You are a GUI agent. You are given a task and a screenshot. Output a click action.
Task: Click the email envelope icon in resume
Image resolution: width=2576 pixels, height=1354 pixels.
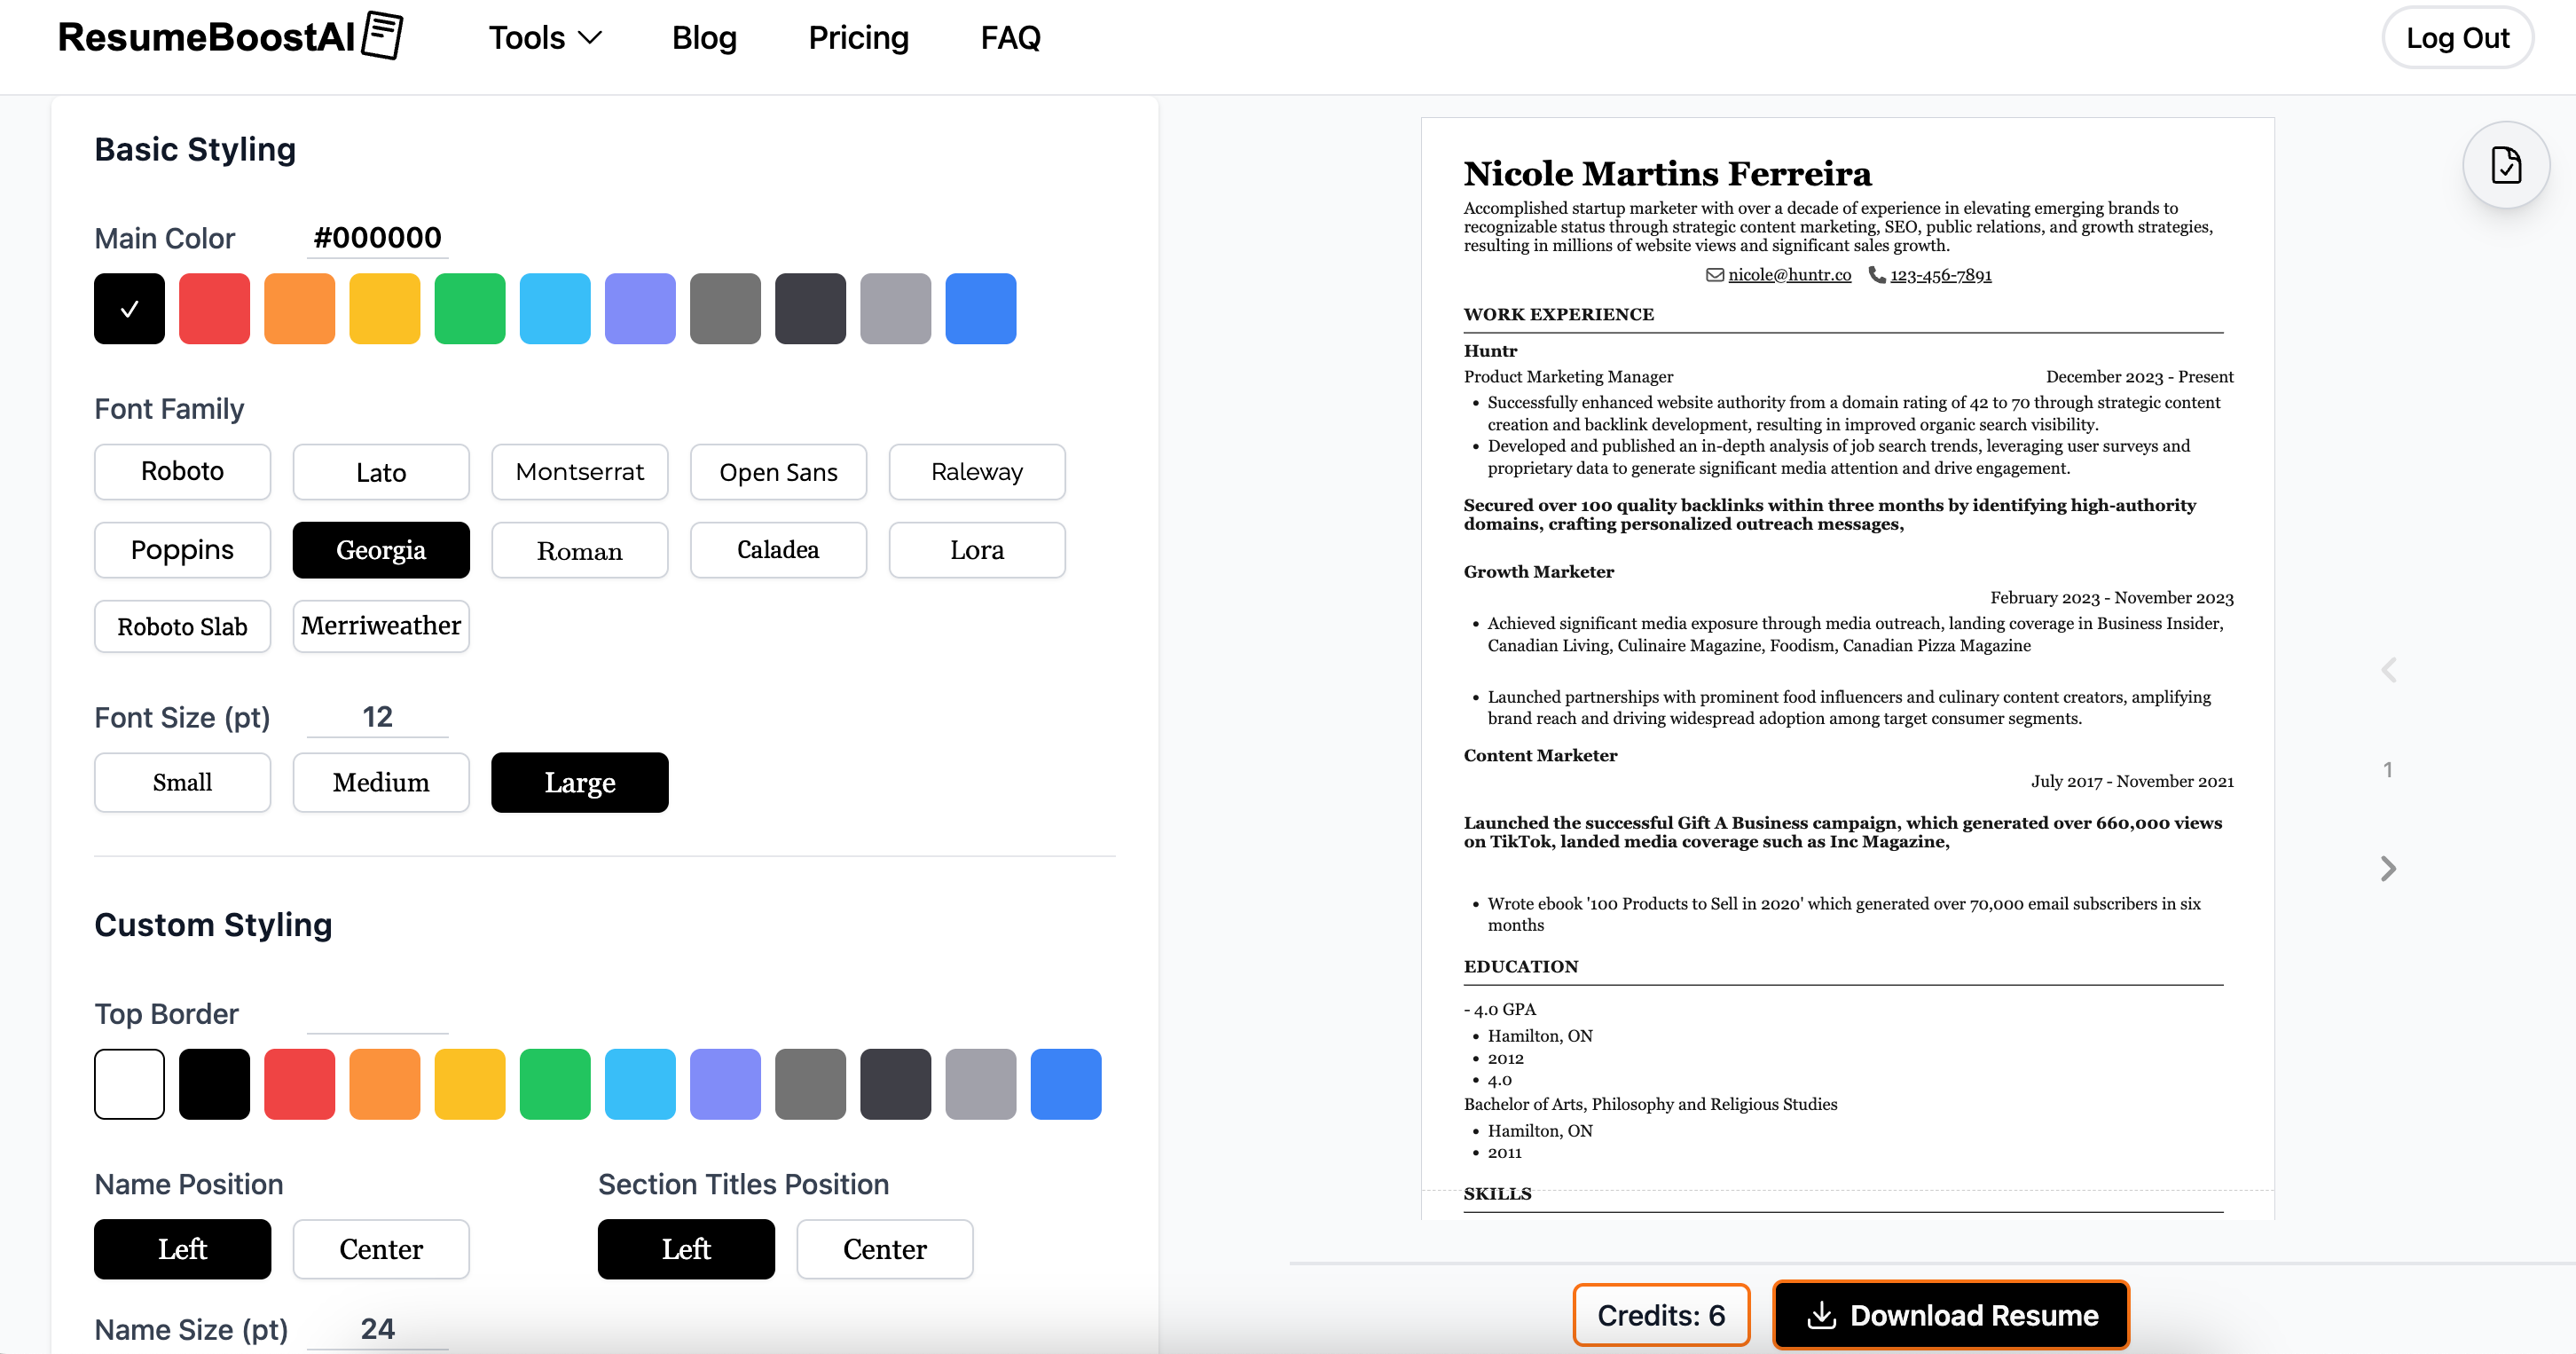pos(1714,275)
